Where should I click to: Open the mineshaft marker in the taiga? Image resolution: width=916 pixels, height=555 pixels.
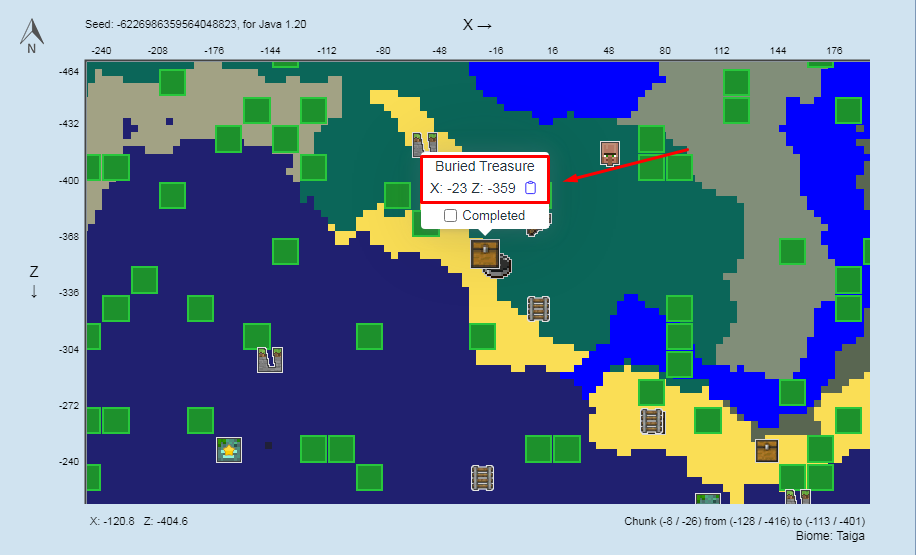[538, 309]
